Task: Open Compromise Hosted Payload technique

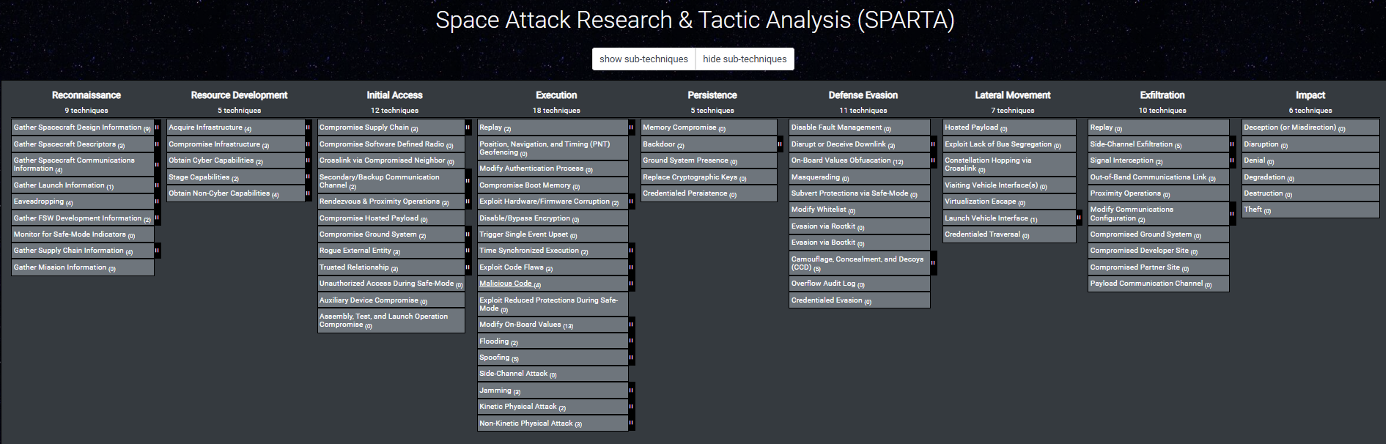Action: tap(391, 218)
